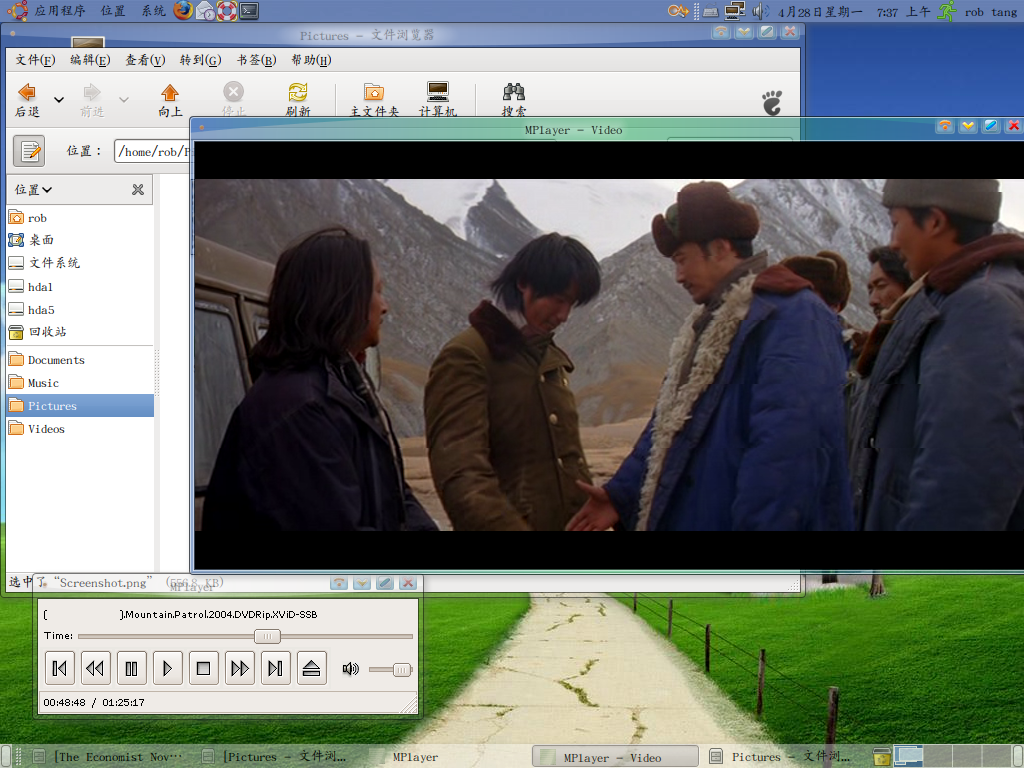Click the Refresh (刷新) toolbar icon

[298, 100]
